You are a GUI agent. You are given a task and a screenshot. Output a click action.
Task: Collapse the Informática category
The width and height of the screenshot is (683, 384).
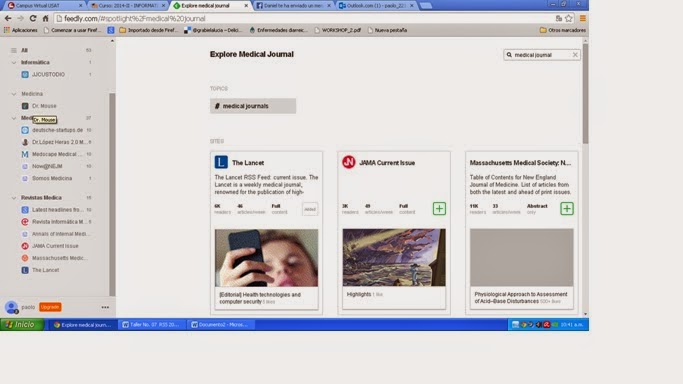point(14,62)
